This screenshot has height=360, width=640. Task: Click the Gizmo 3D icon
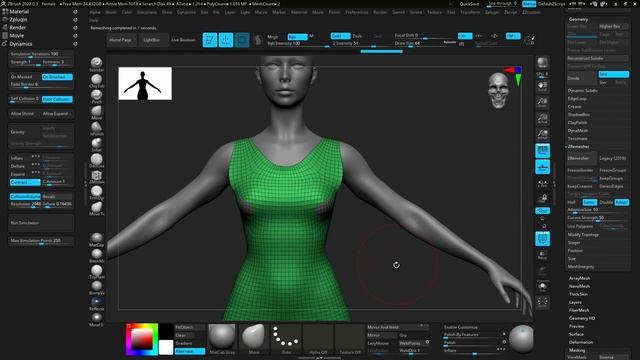[242, 40]
